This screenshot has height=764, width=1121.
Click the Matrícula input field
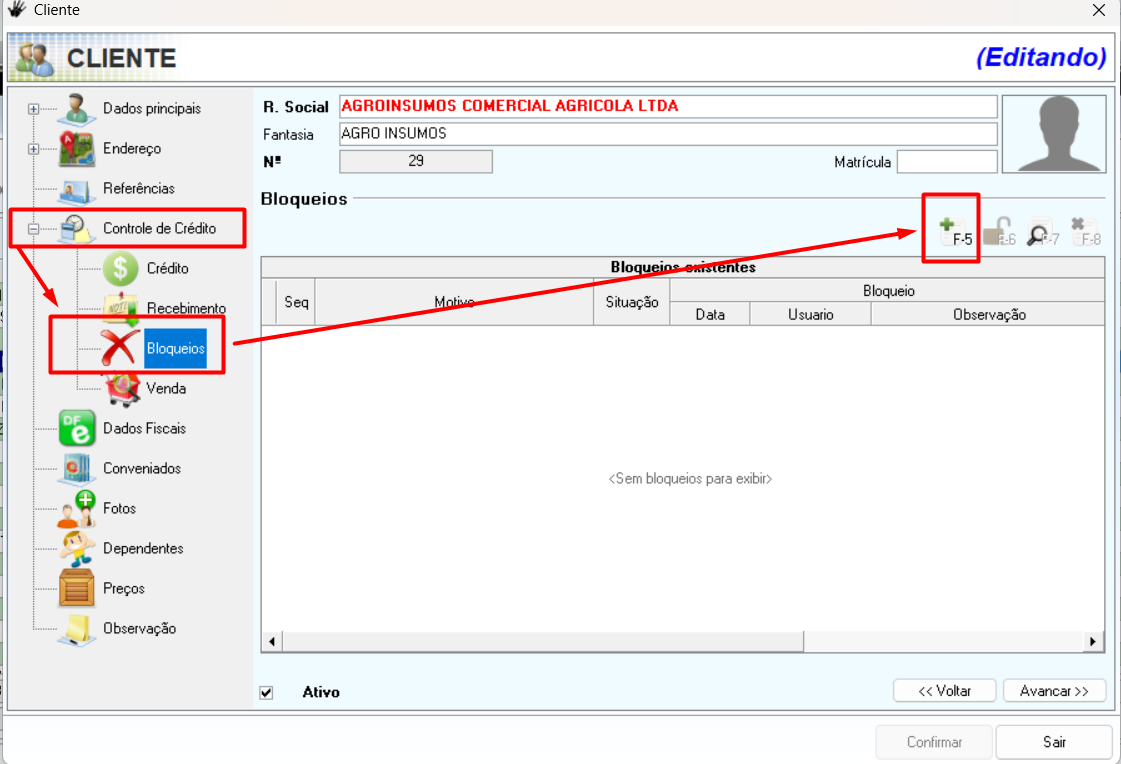click(946, 162)
